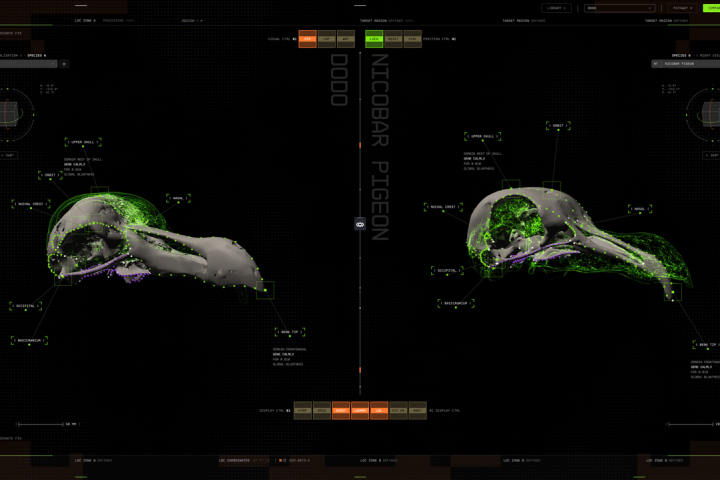720x480 pixels.
Task: Select the Beak Tip landmark on dodo skull
Action: (x=290, y=332)
